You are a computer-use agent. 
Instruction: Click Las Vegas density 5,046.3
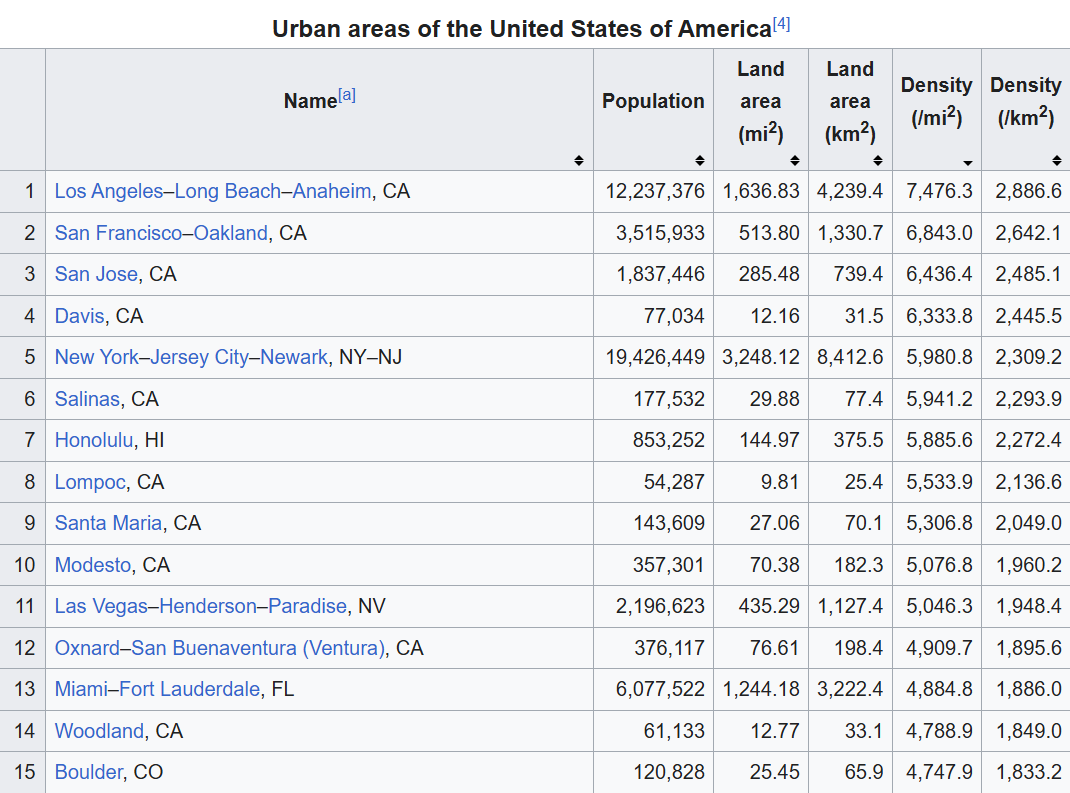point(939,606)
